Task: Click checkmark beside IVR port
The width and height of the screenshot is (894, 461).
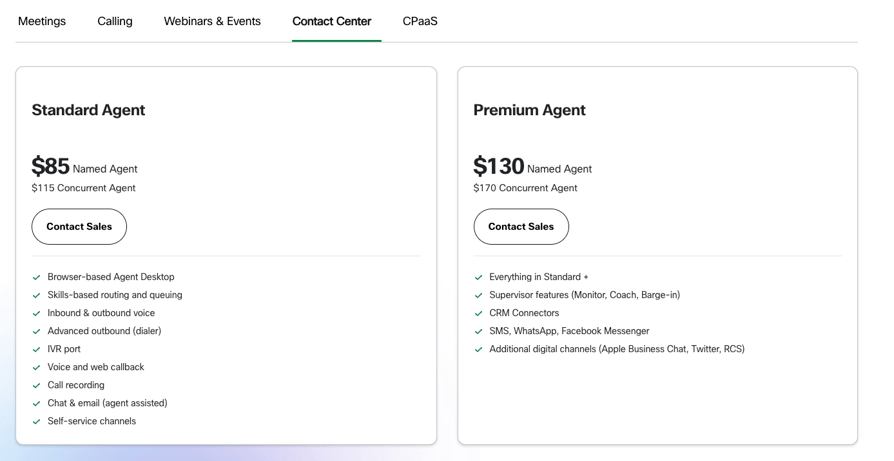Action: 36,349
